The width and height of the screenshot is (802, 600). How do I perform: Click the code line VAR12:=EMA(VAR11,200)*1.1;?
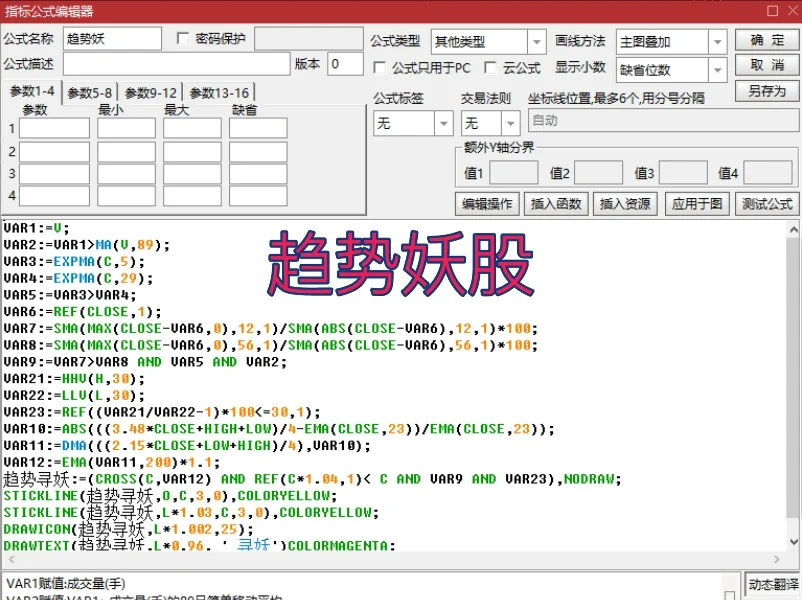pyautogui.click(x=112, y=462)
